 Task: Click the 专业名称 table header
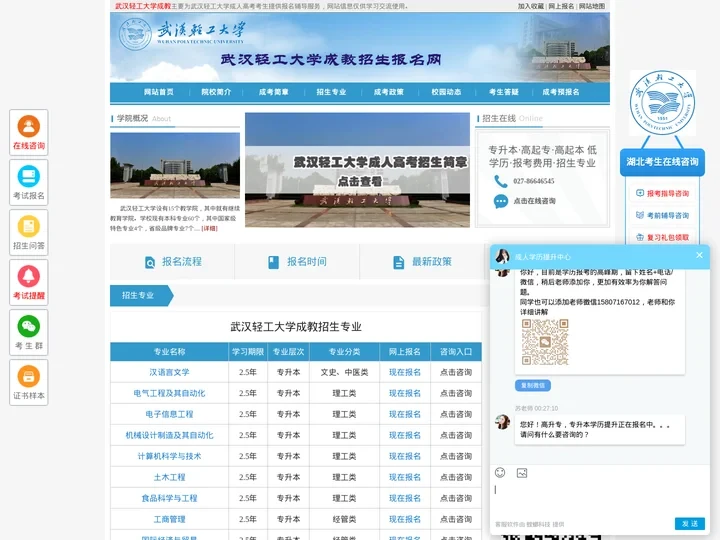[x=169, y=352]
